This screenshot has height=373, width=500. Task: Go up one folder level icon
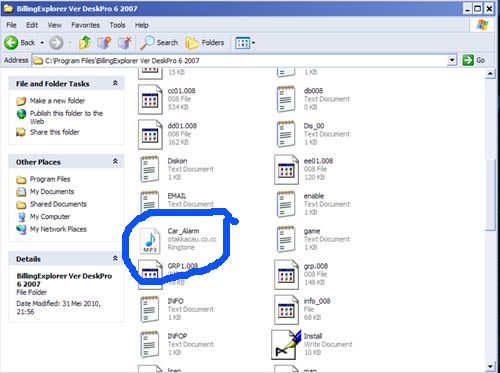(85, 43)
